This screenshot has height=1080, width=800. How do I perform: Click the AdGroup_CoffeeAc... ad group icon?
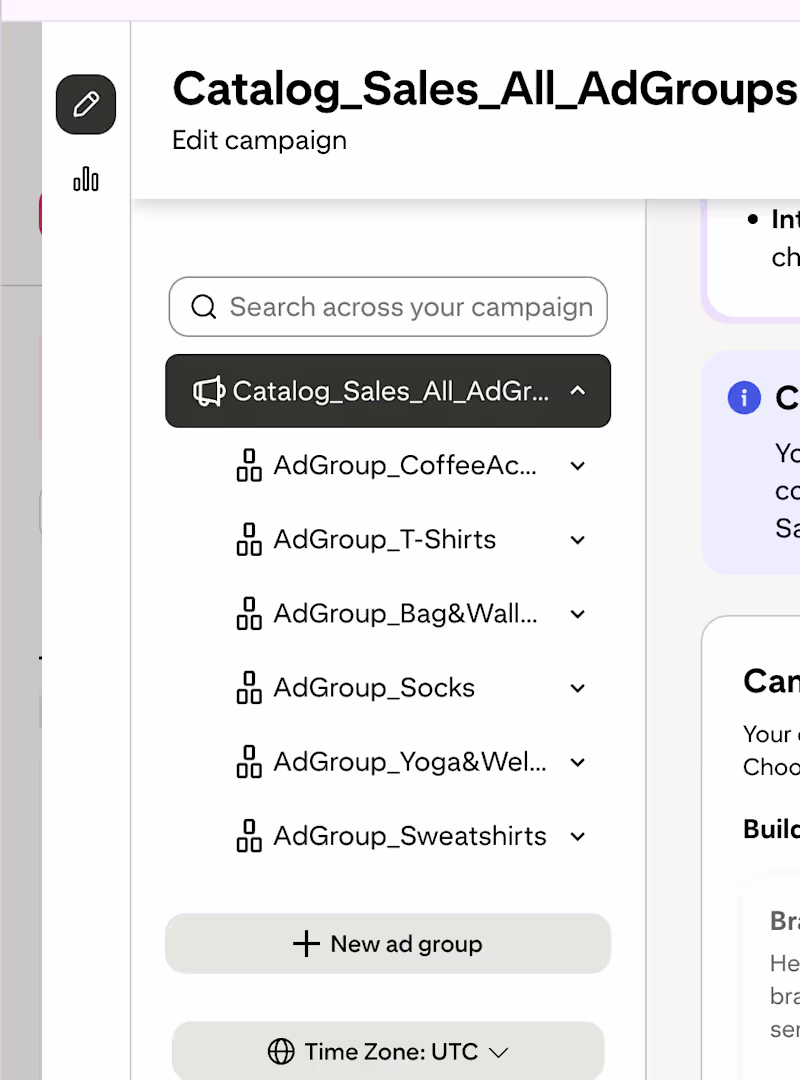coord(249,465)
